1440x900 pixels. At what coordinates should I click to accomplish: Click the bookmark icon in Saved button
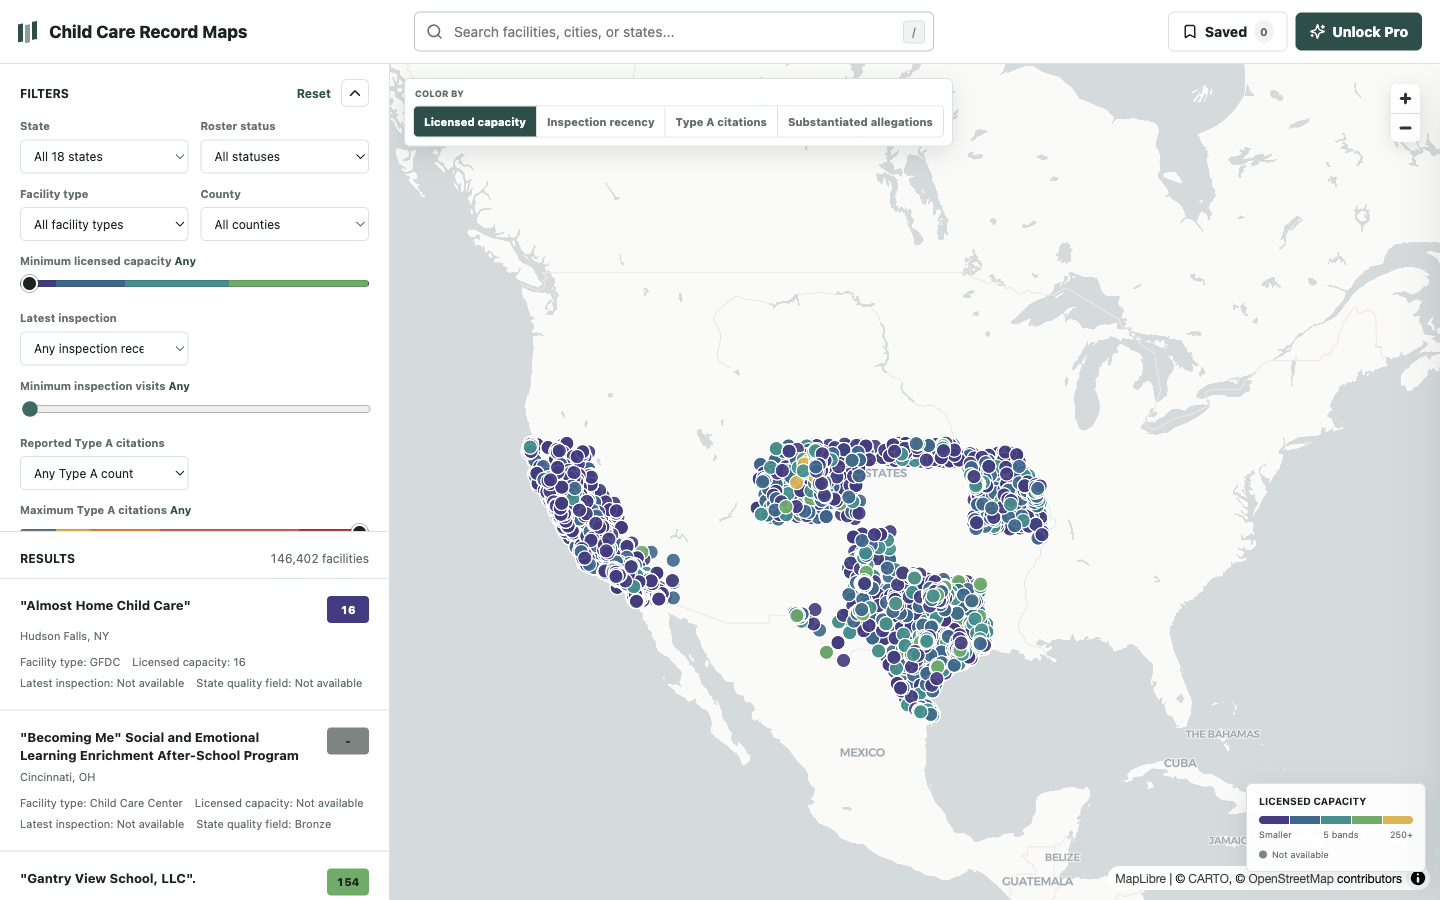[1190, 32]
